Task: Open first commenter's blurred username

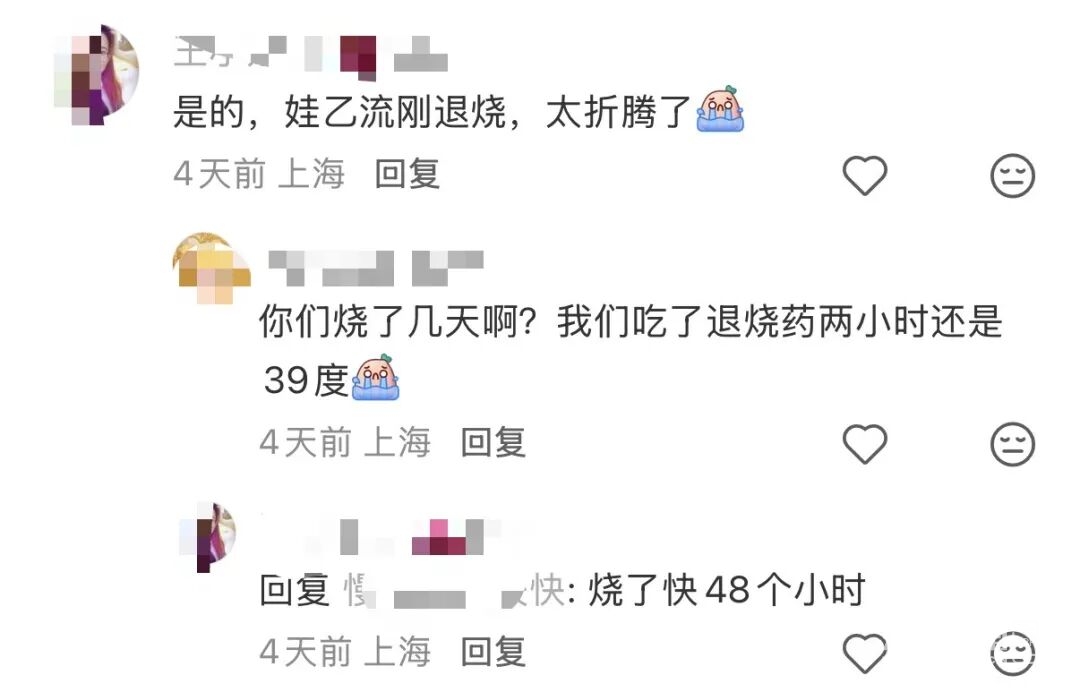Action: (x=311, y=54)
